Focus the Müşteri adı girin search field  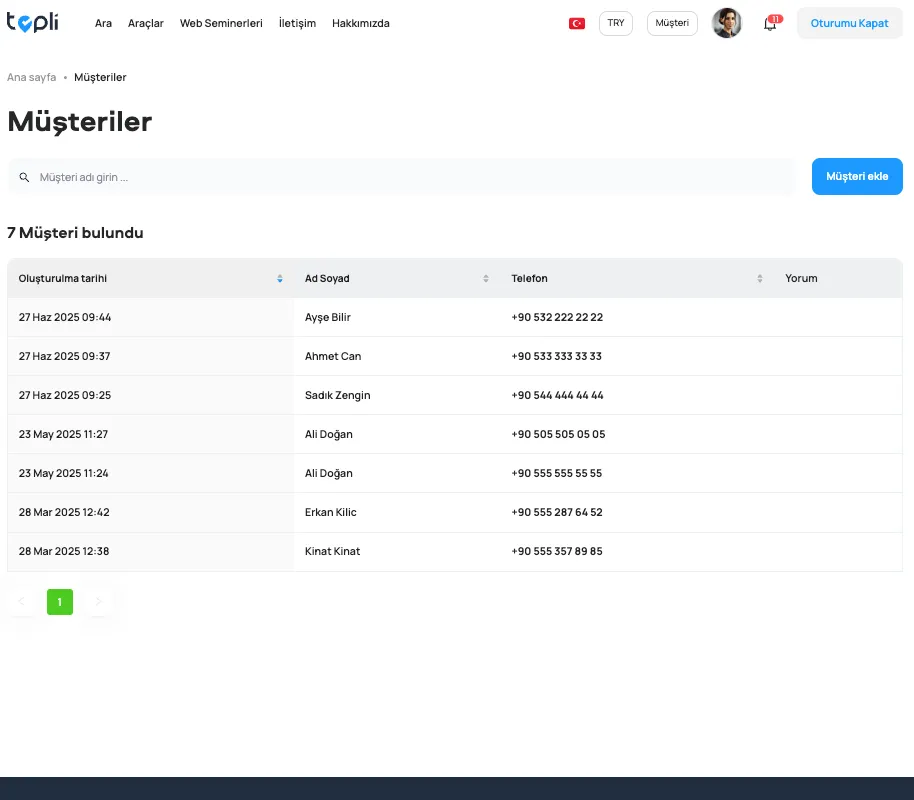[401, 177]
